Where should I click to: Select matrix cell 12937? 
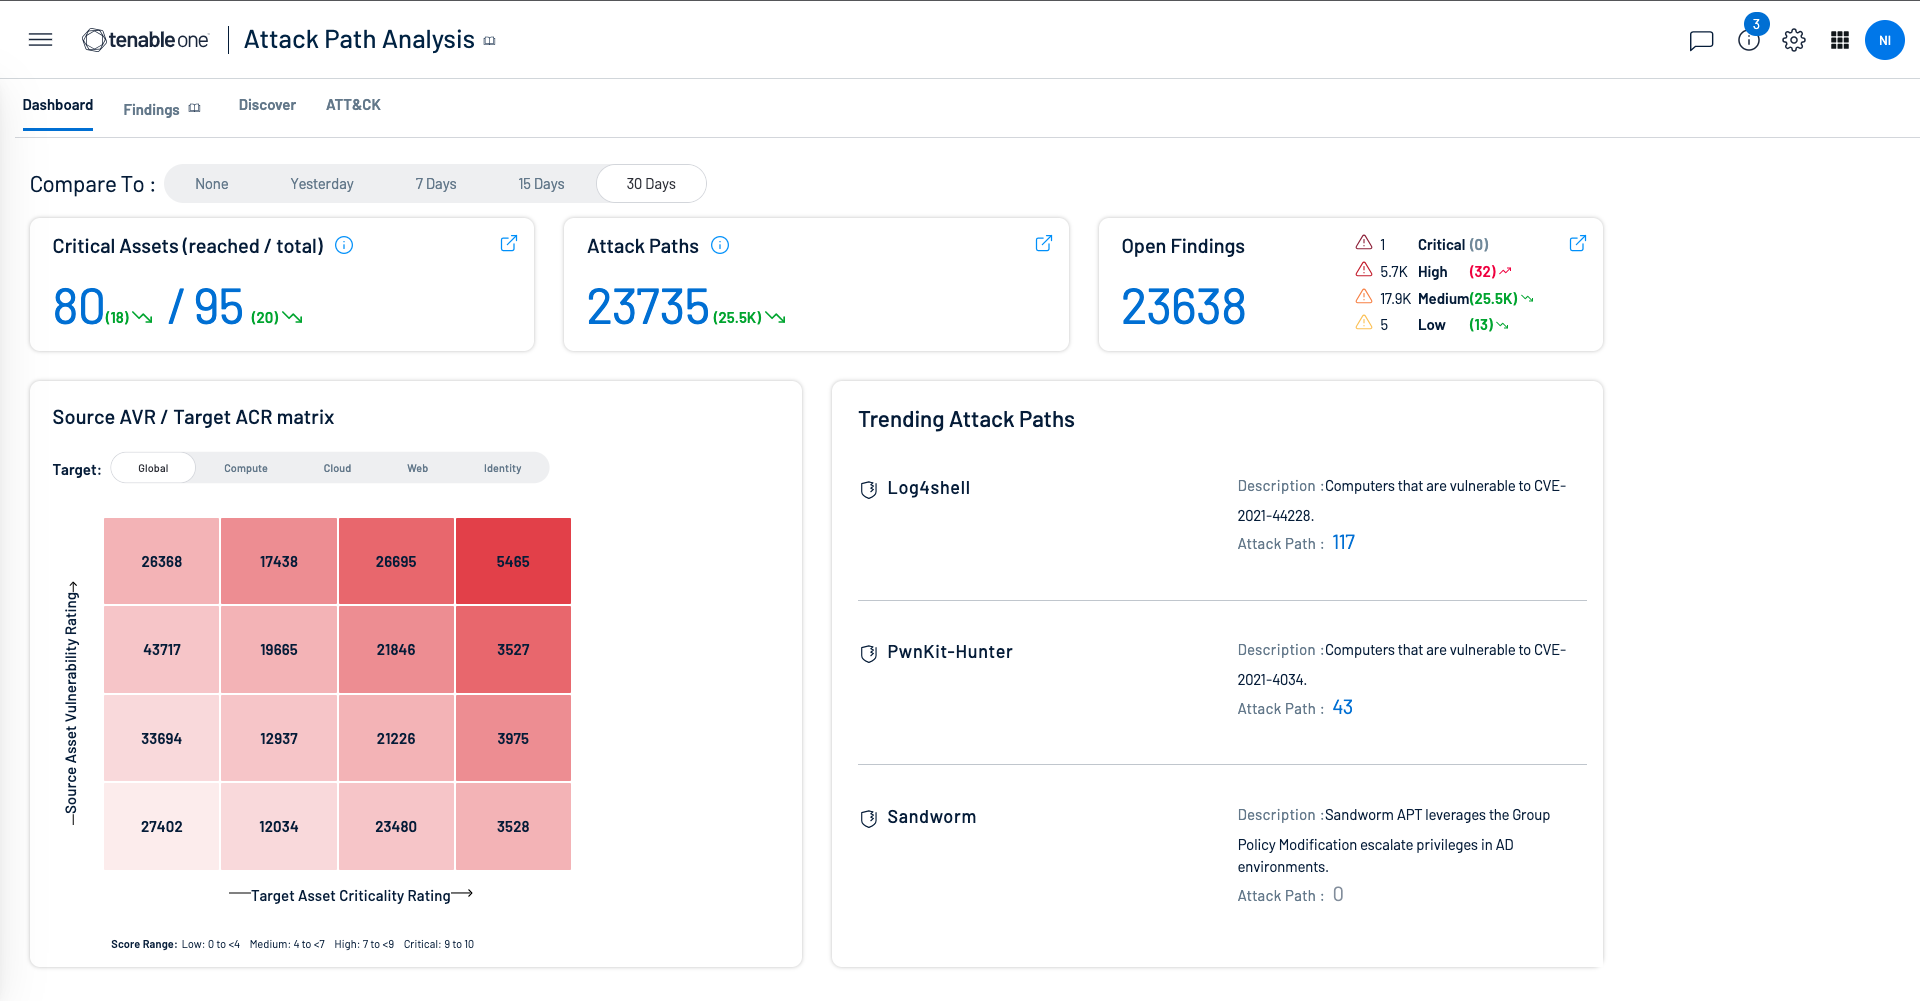[278, 738]
